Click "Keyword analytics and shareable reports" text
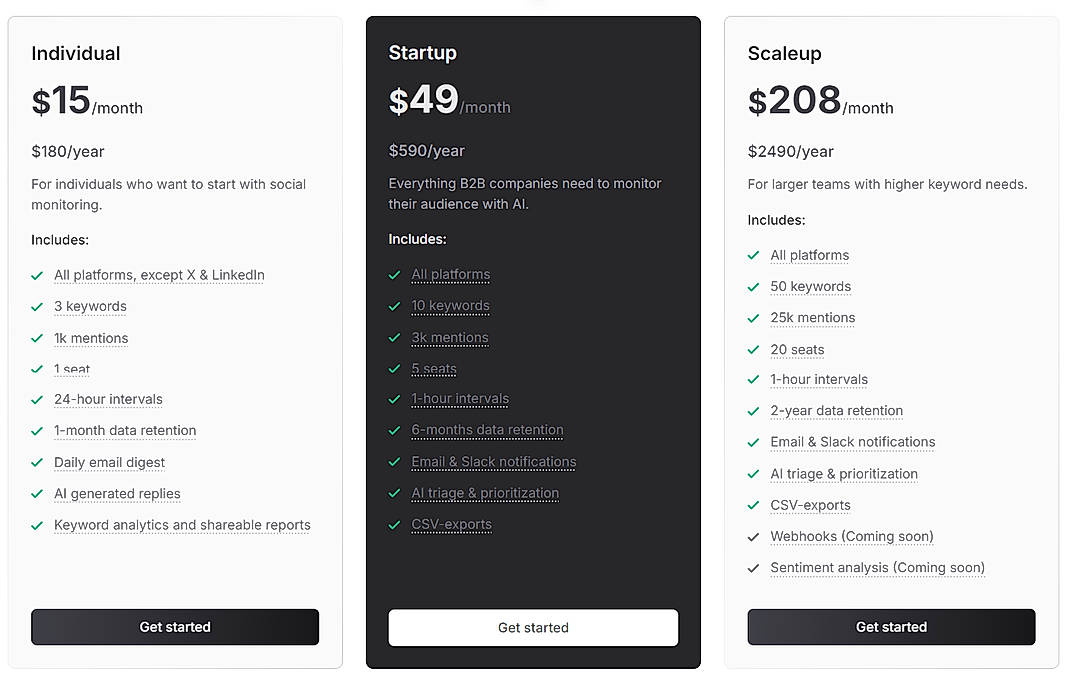The height and width of the screenshot is (681, 1070). [x=182, y=525]
